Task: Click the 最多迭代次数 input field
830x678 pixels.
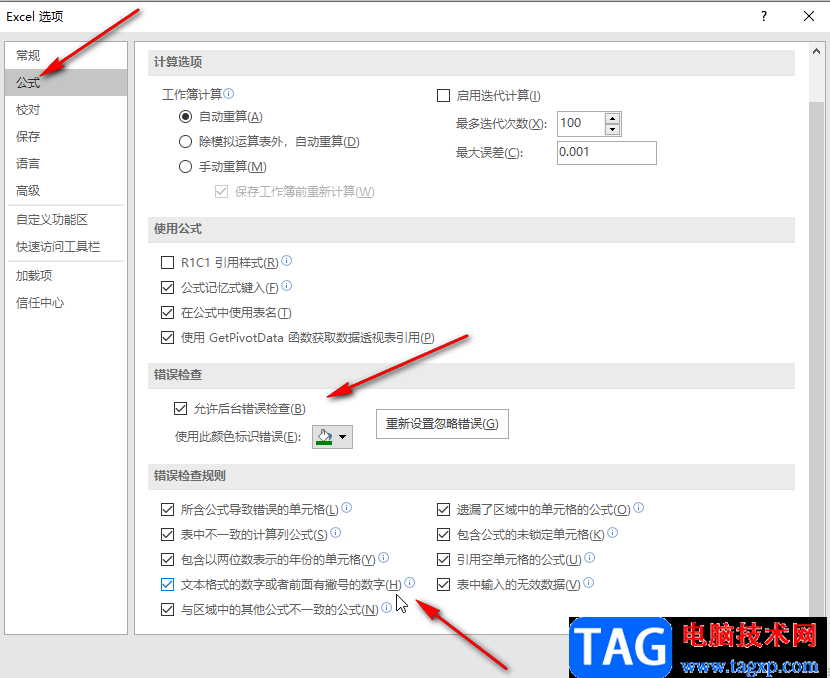Action: (x=581, y=123)
